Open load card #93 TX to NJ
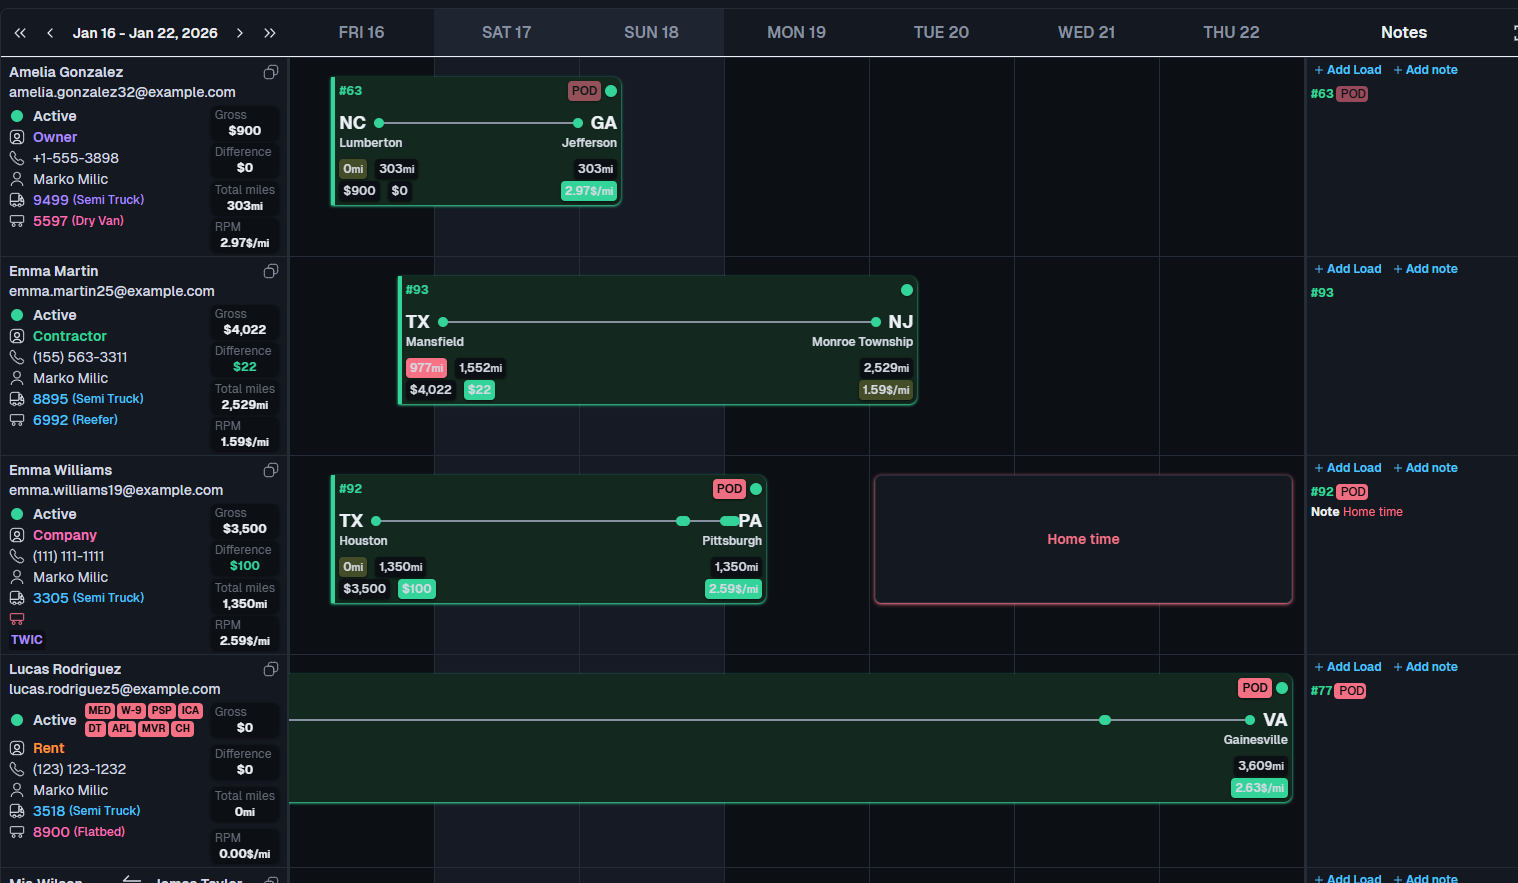The width and height of the screenshot is (1518, 883). [657, 340]
